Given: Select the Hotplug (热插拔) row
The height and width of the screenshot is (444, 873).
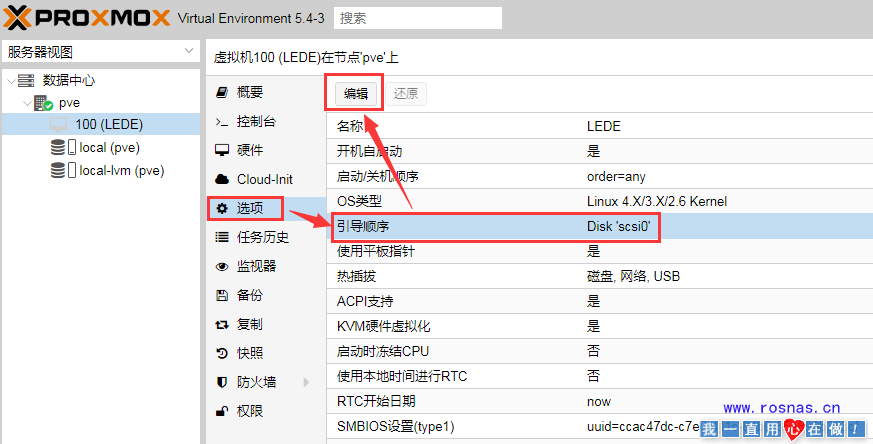Looking at the screenshot, I should click(600, 276).
